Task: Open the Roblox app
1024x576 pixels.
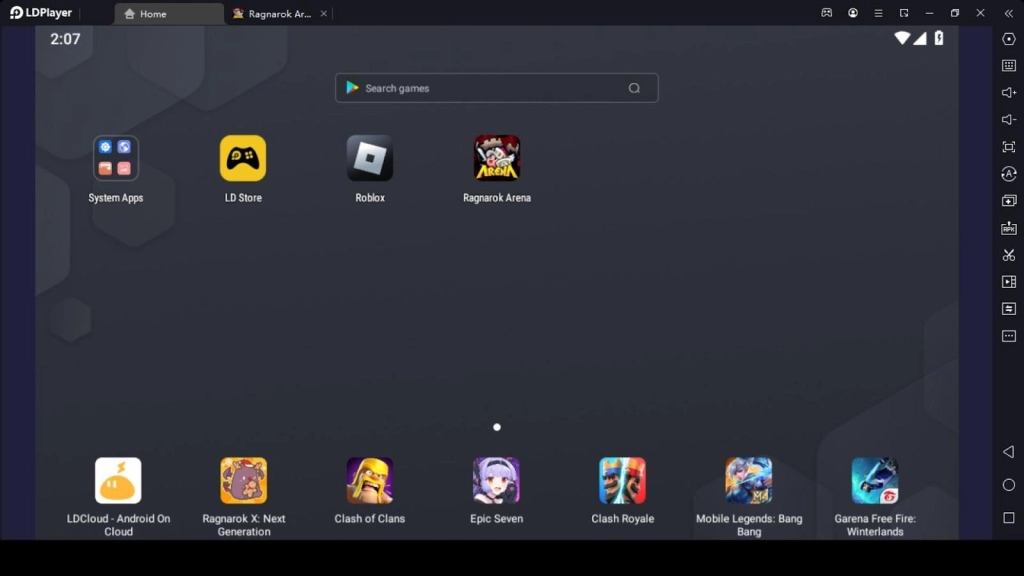Action: (x=369, y=158)
